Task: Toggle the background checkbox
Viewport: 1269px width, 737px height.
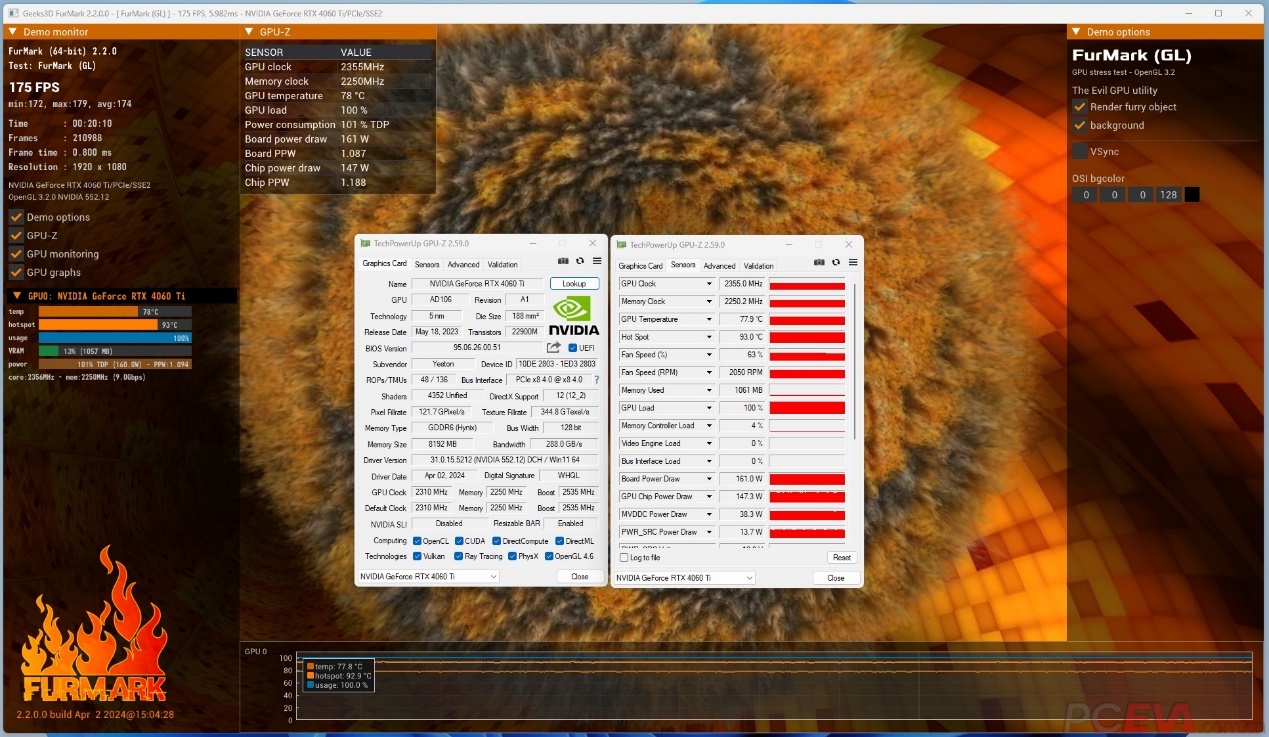Action: 1080,125
